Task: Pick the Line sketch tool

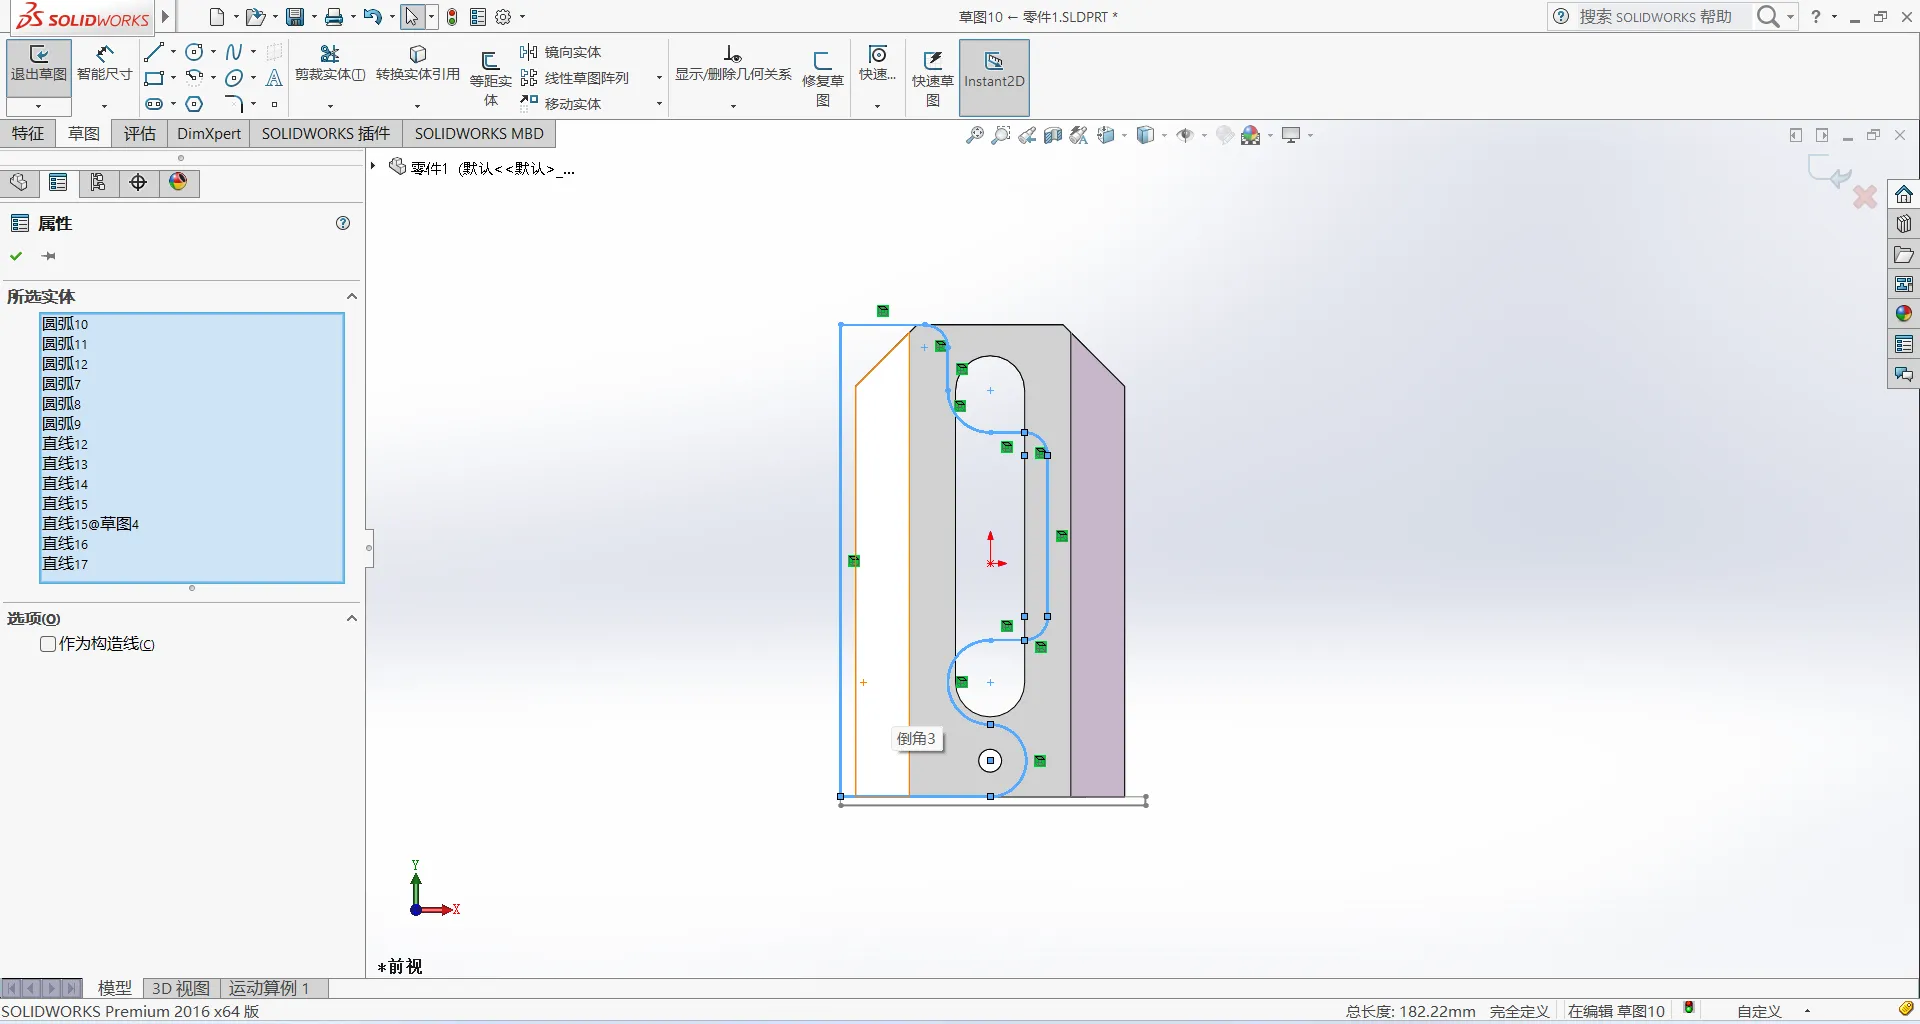Action: coord(153,52)
